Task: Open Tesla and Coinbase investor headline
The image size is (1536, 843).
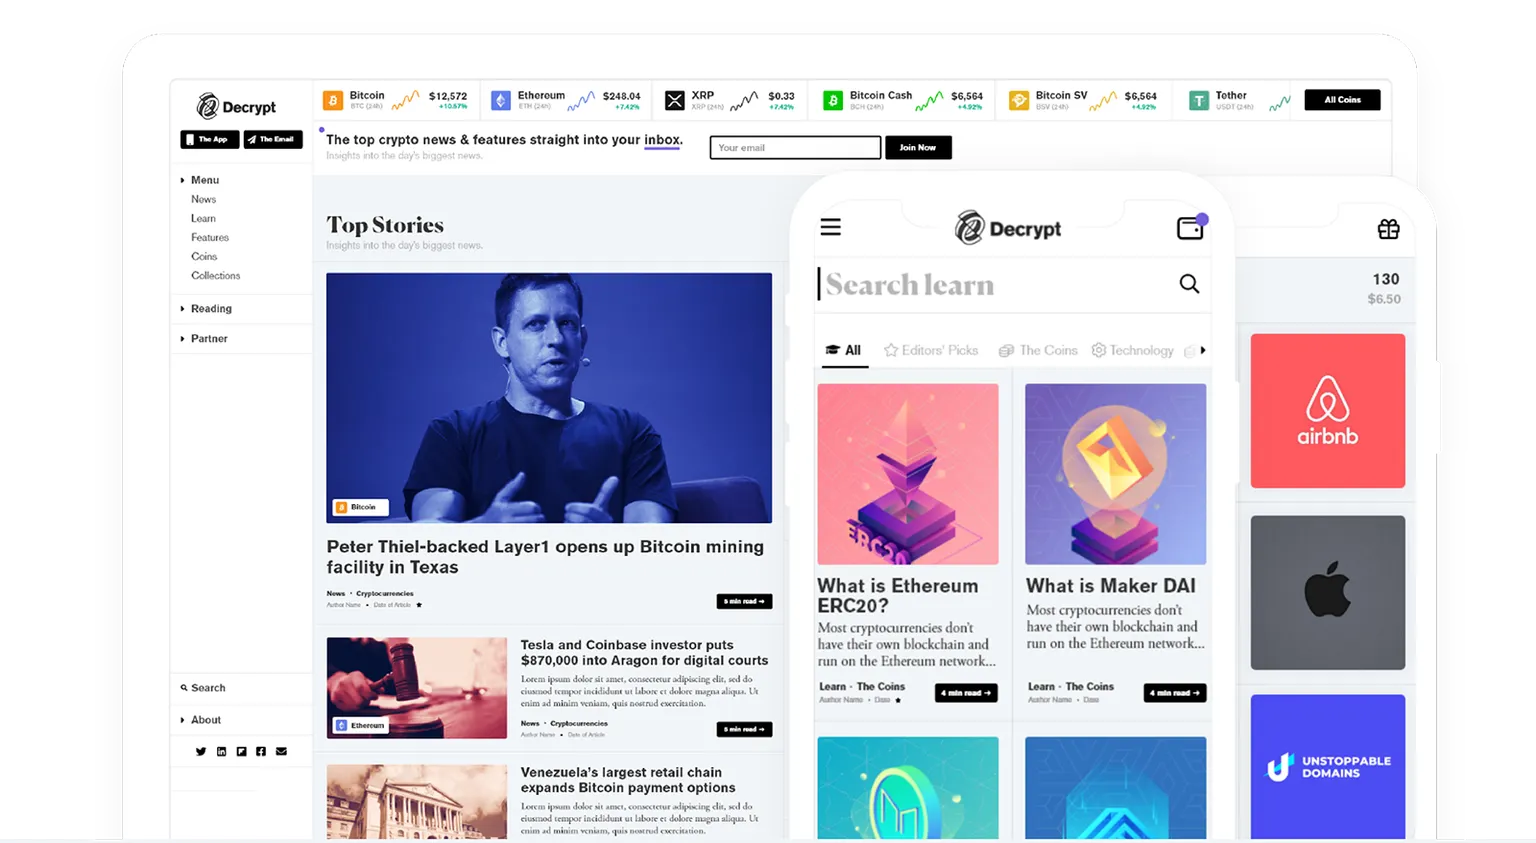Action: click(x=644, y=652)
